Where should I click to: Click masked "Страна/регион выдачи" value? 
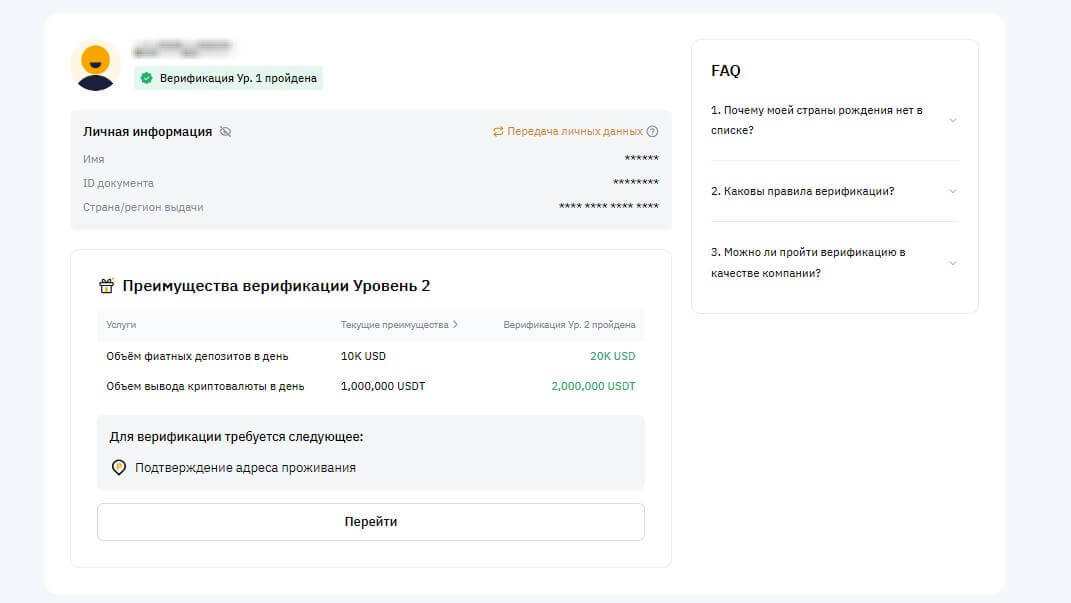608,207
